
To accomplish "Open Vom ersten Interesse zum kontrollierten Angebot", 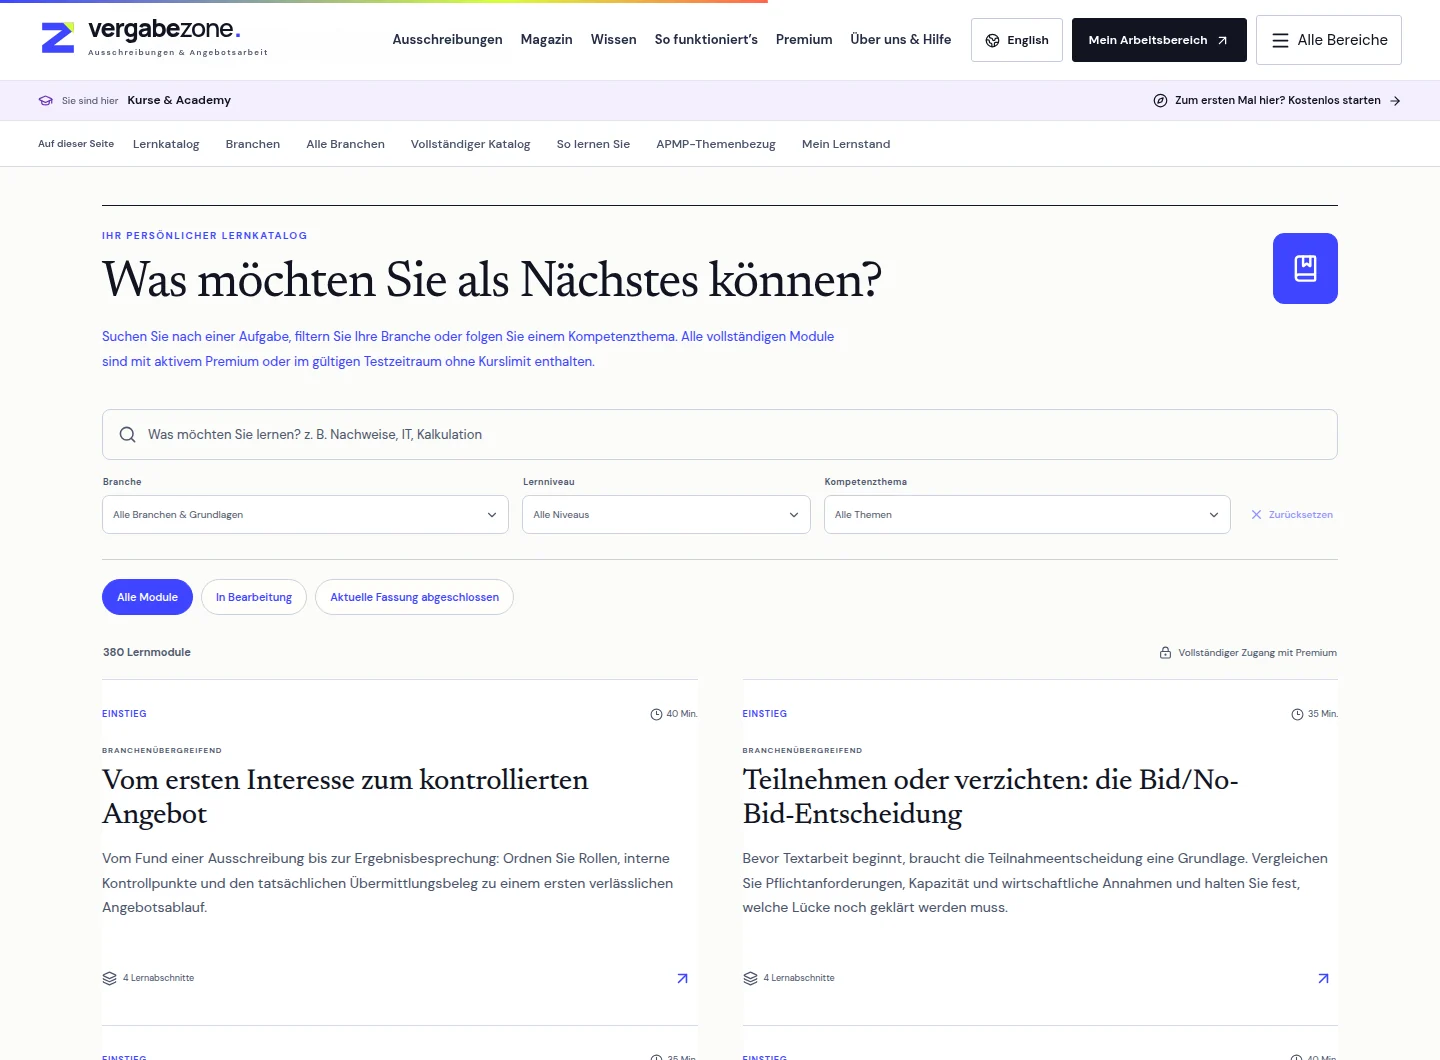I will pyautogui.click(x=345, y=796).
